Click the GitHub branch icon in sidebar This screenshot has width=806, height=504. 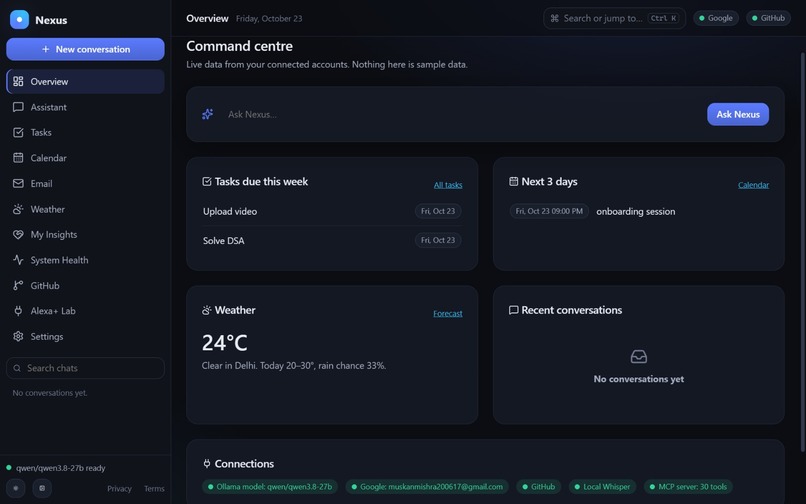pos(18,285)
